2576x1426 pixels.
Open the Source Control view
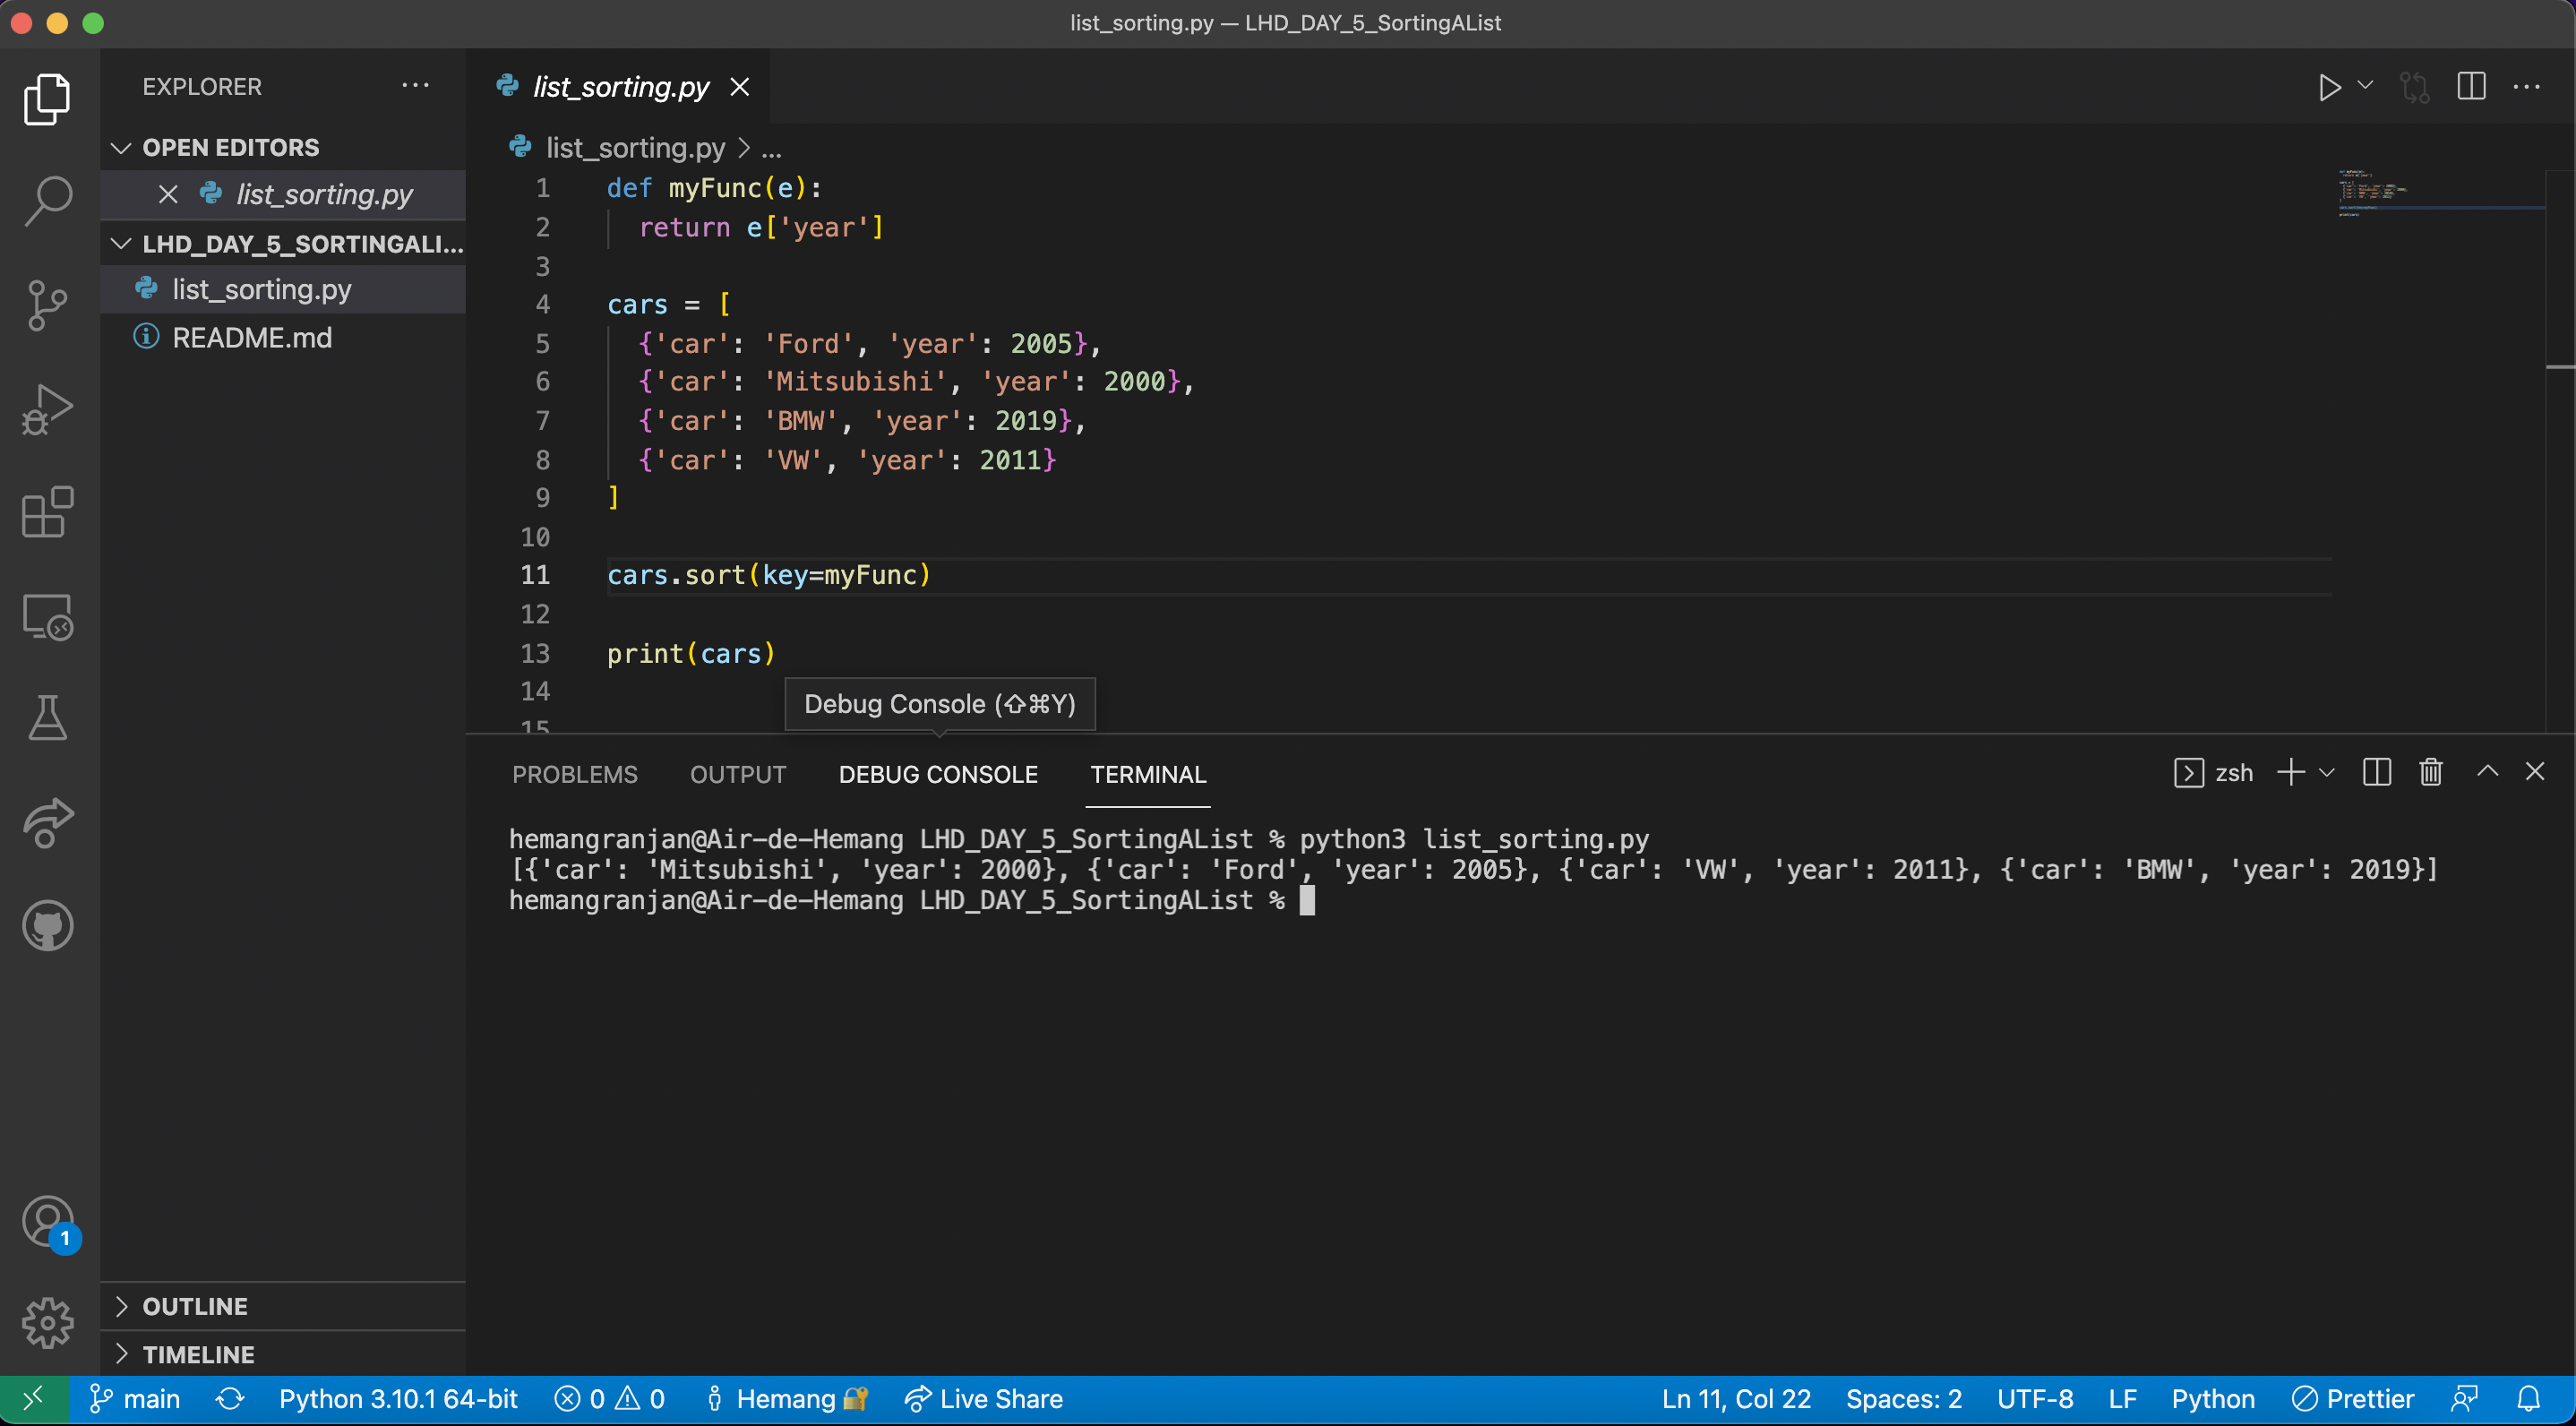coord(47,305)
